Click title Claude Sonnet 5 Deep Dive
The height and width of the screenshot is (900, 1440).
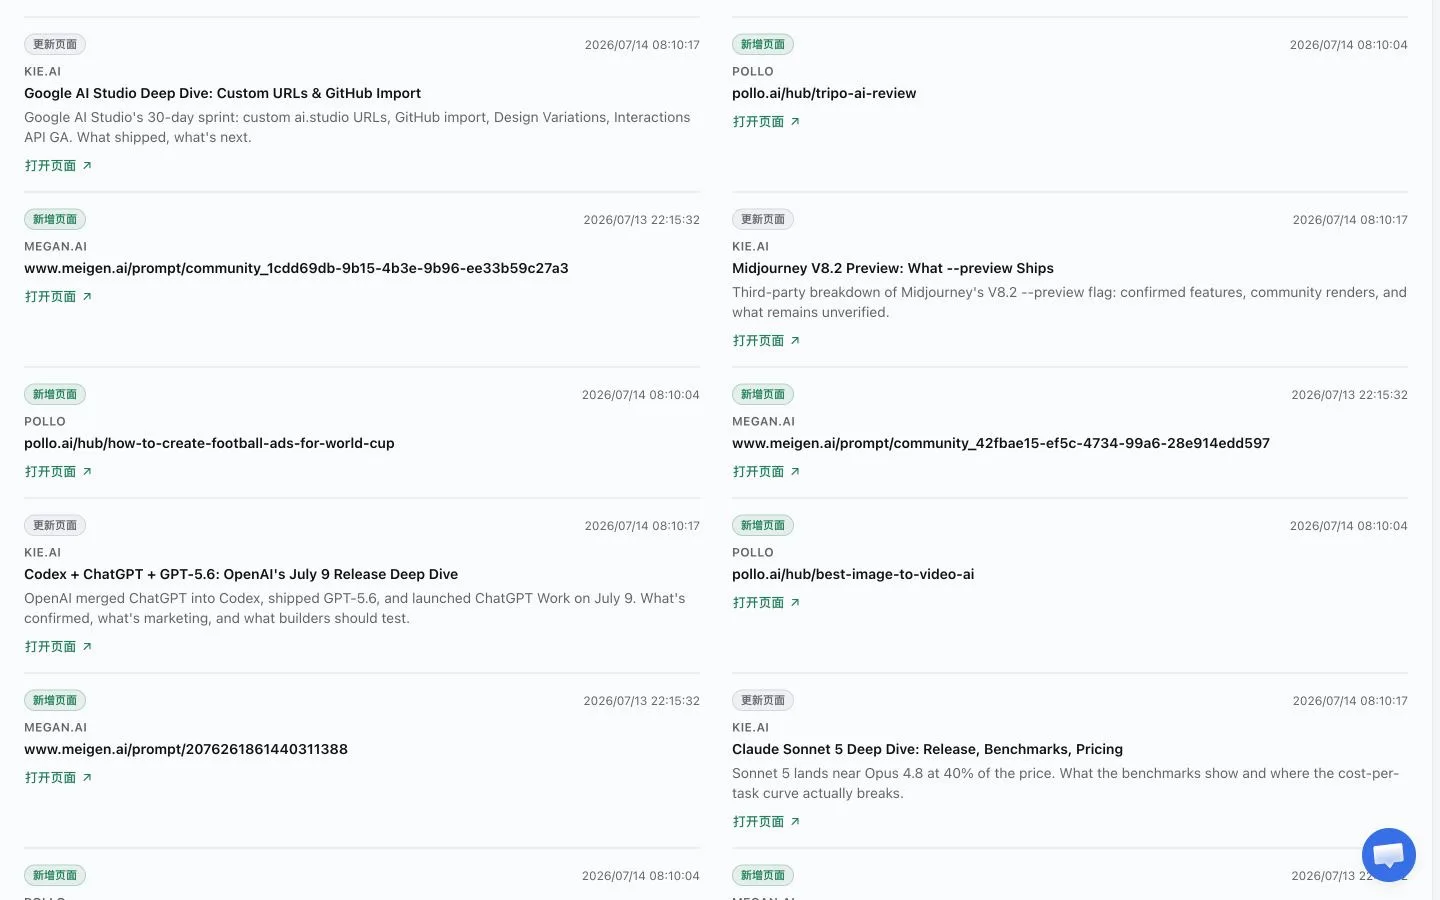coord(927,749)
